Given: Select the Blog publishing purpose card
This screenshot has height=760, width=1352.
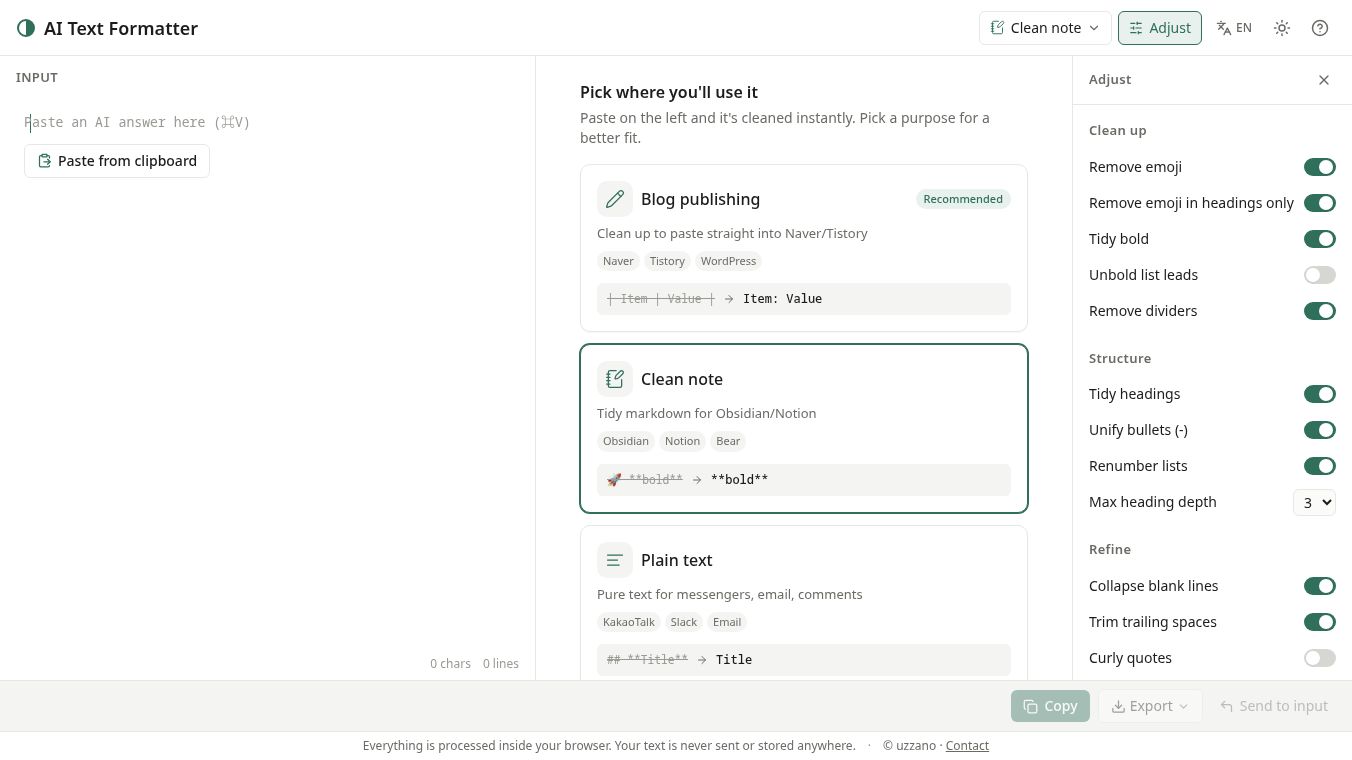Looking at the screenshot, I should [804, 248].
